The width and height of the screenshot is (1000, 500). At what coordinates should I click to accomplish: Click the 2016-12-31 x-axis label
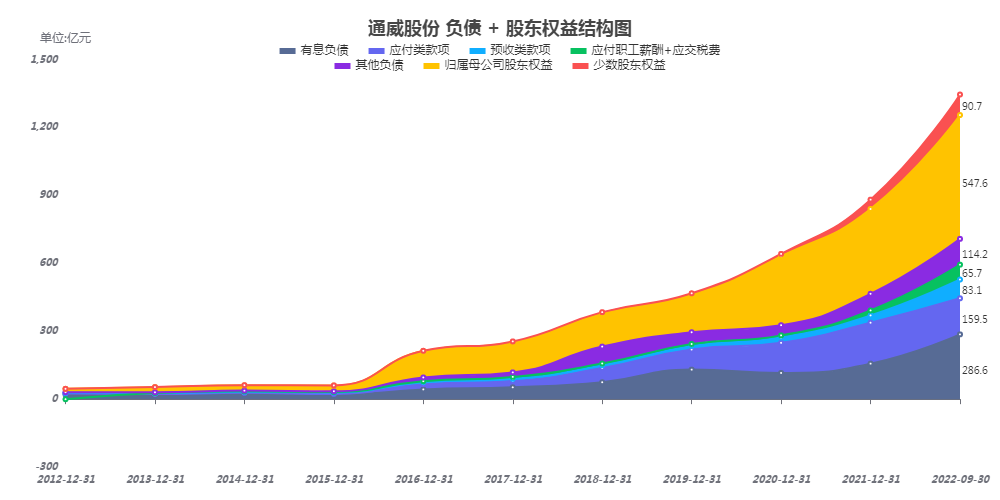(423, 479)
